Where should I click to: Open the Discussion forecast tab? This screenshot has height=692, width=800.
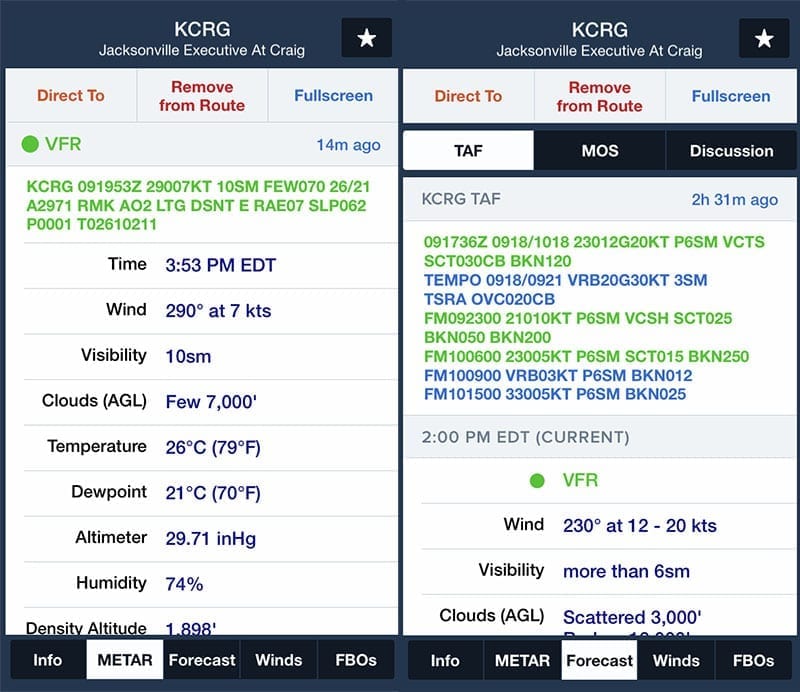(731, 151)
